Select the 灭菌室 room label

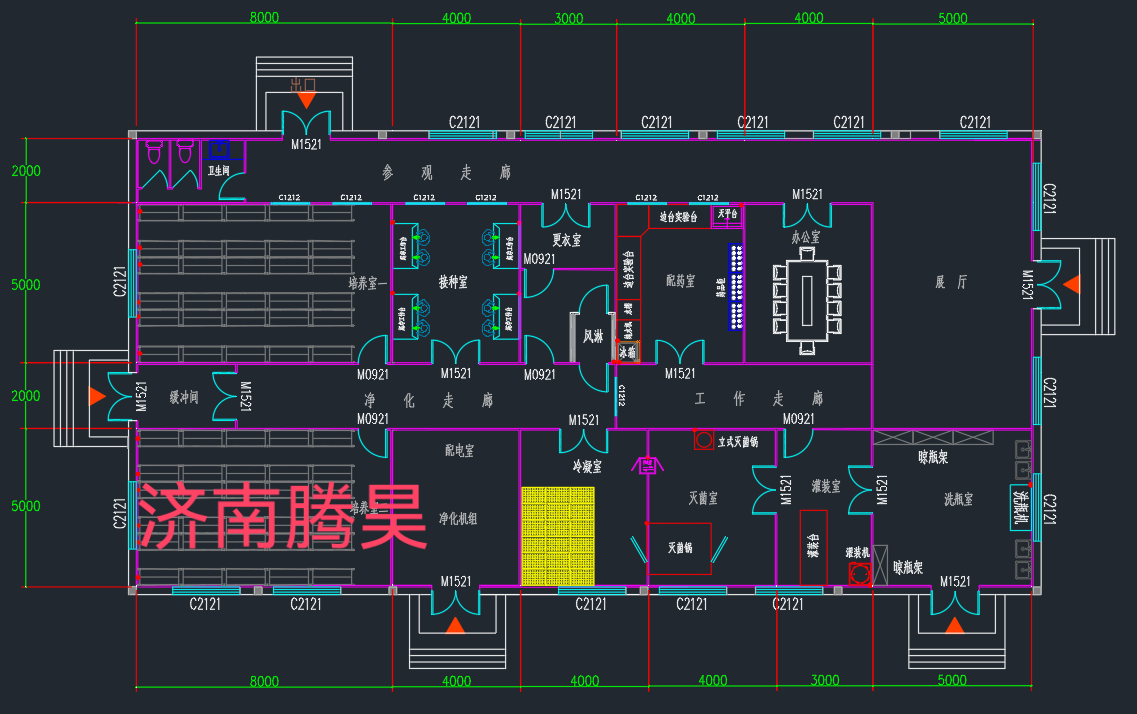pyautogui.click(x=703, y=498)
